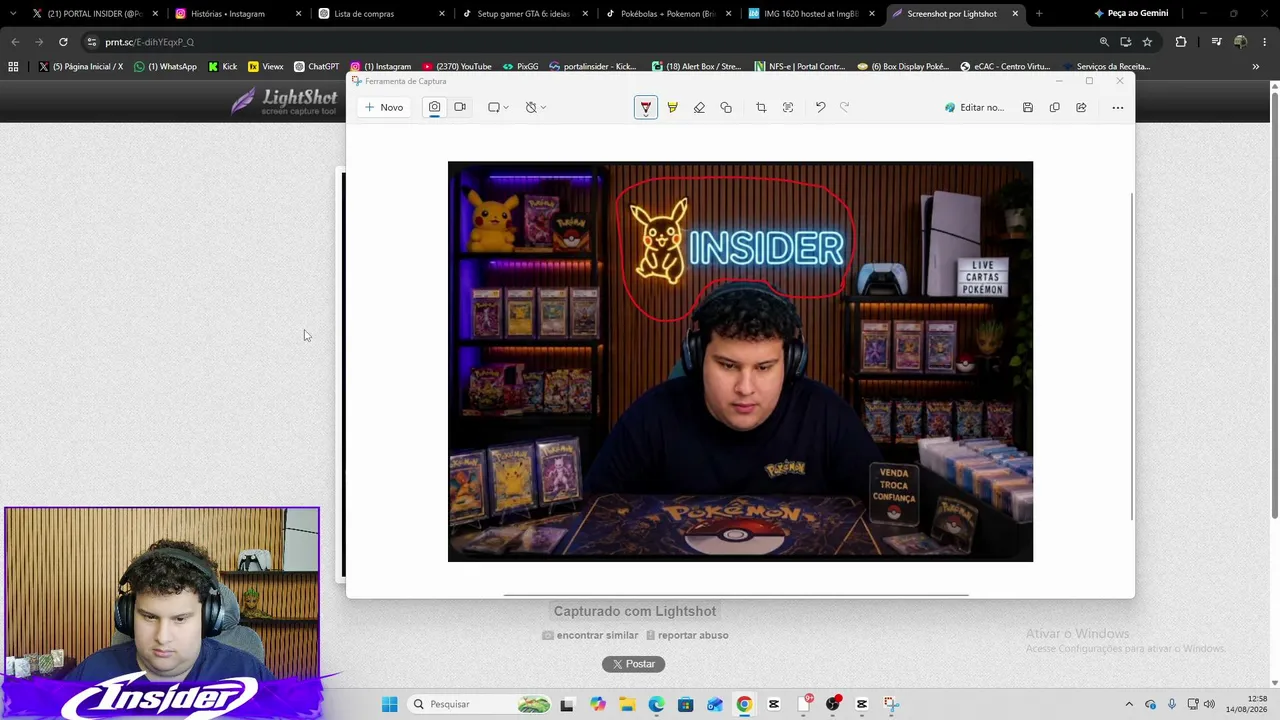Screen dimensions: 1280x720
Task: Click the prnt.sc address bar
Action: click(x=590, y=42)
